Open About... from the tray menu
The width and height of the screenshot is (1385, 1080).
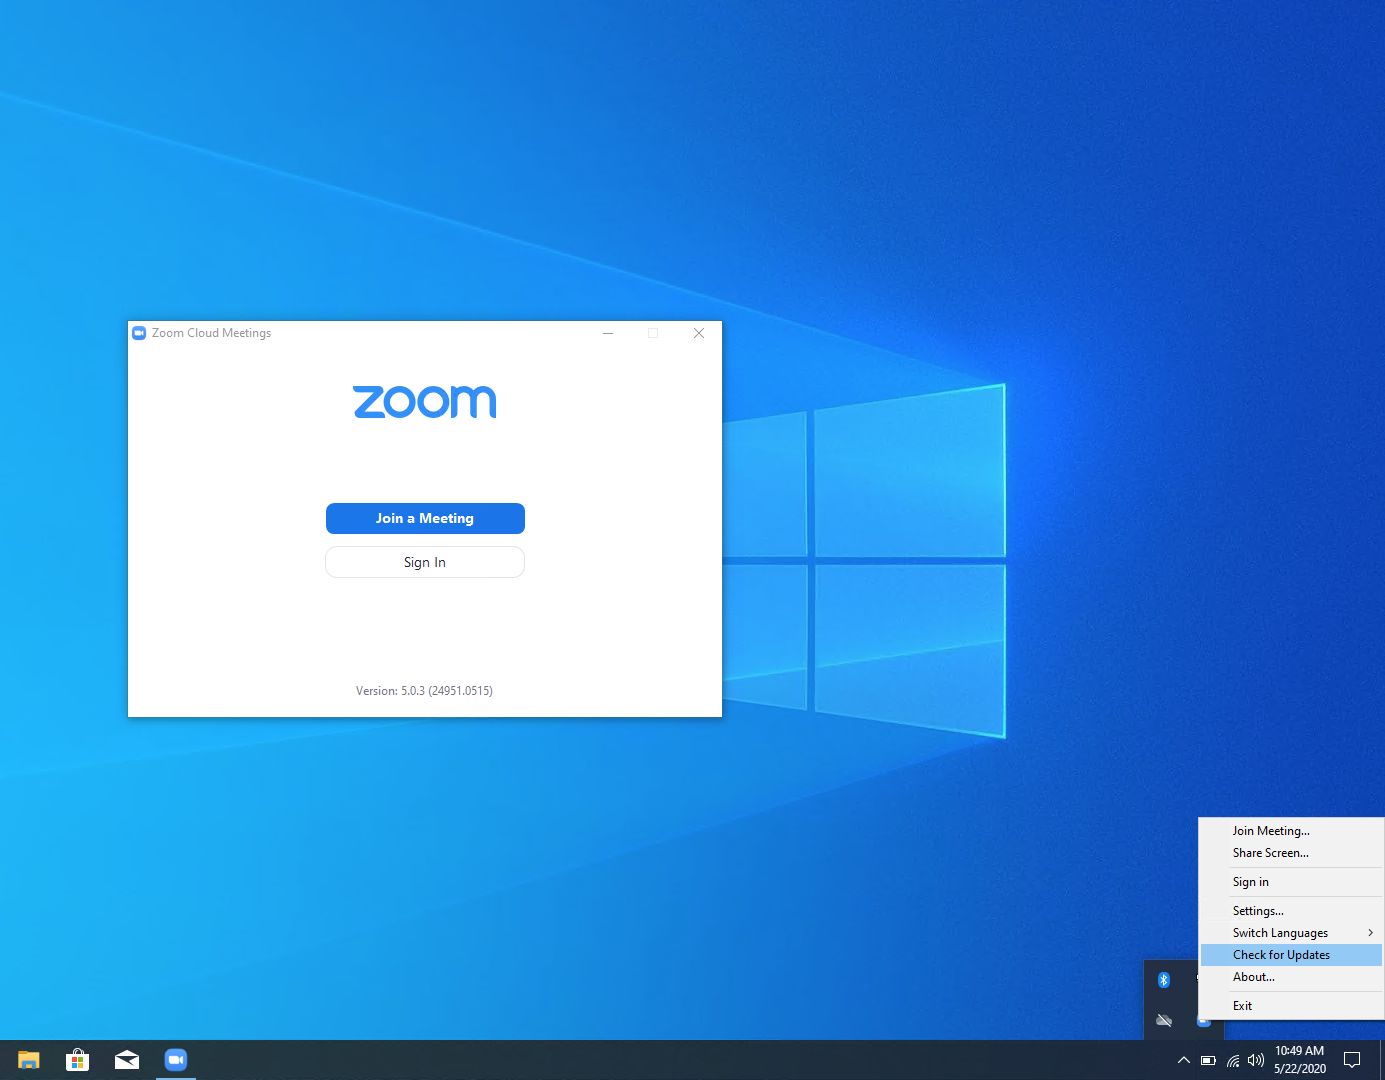point(1291,977)
